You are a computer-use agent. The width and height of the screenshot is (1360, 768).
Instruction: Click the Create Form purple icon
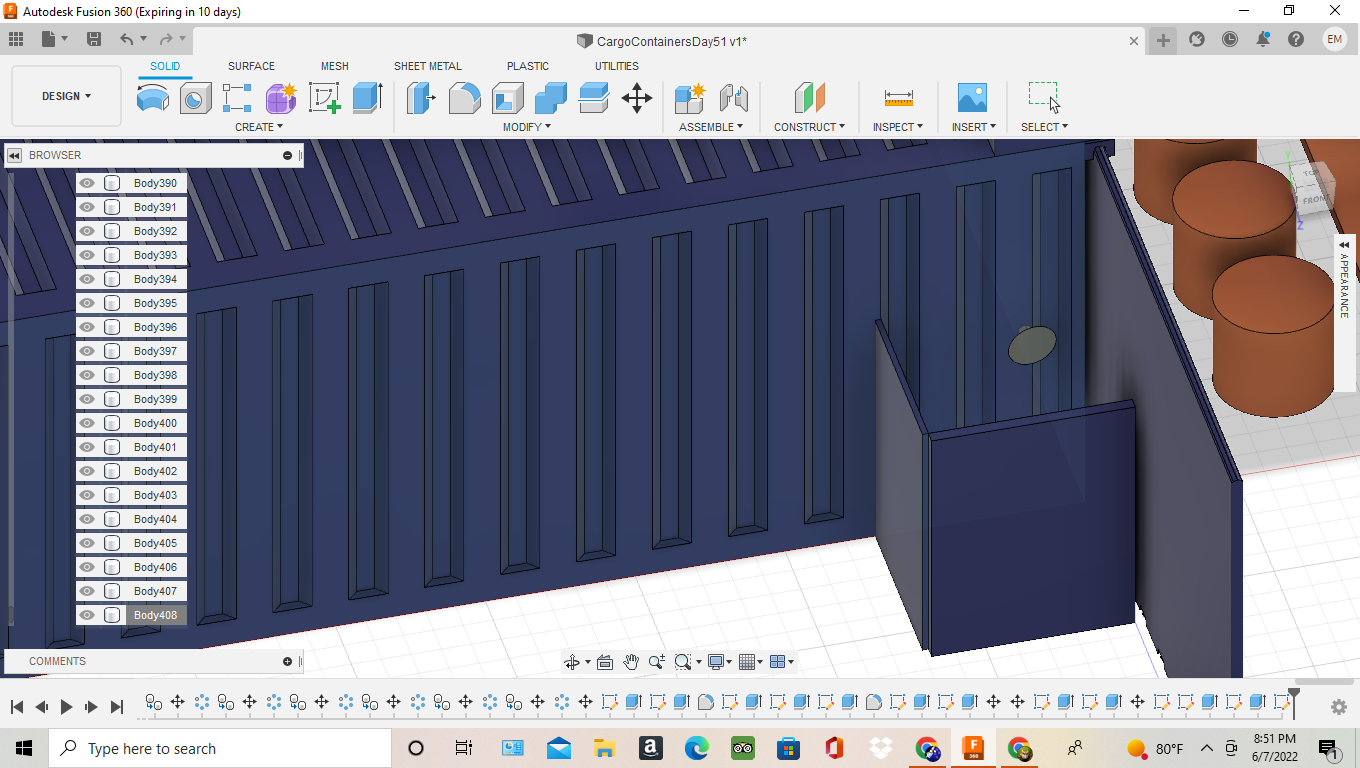tap(281, 98)
